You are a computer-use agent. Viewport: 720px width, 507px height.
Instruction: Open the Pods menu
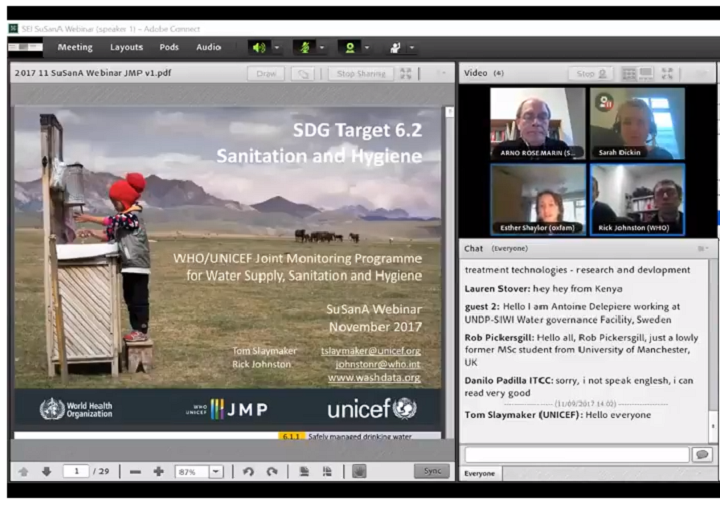pos(169,47)
